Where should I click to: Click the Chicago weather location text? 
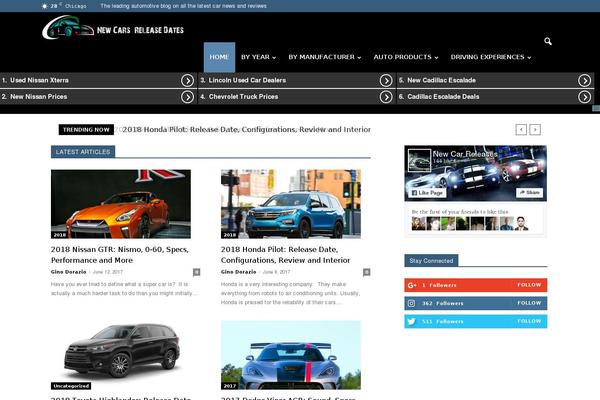(x=76, y=6)
